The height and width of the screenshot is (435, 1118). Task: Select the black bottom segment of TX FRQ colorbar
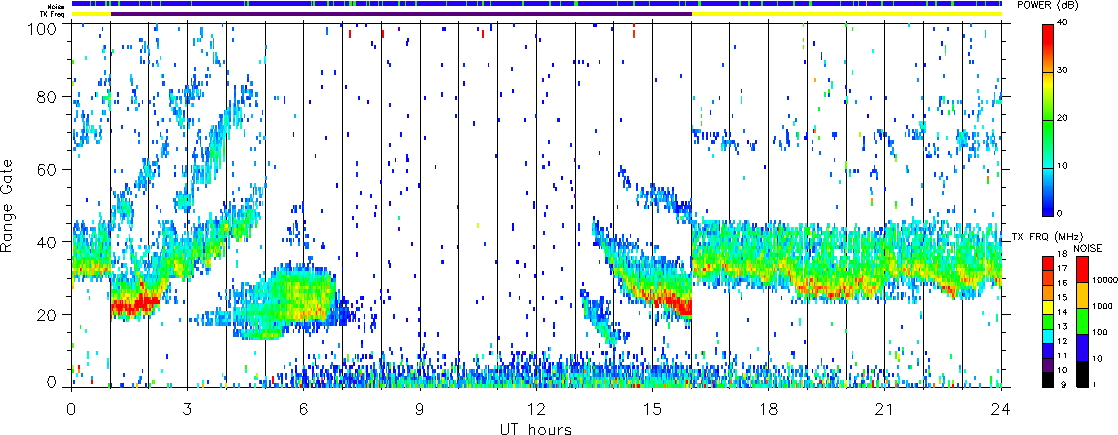[1047, 379]
